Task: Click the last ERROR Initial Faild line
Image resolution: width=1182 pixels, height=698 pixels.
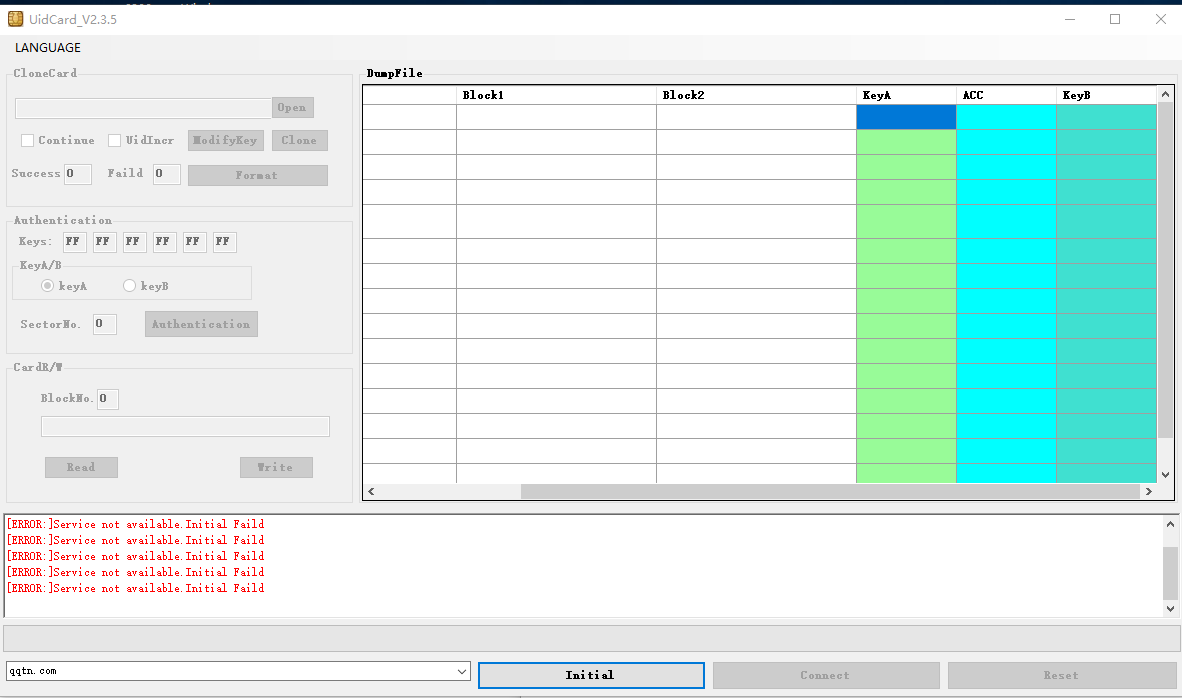Action: pyautogui.click(x=136, y=588)
